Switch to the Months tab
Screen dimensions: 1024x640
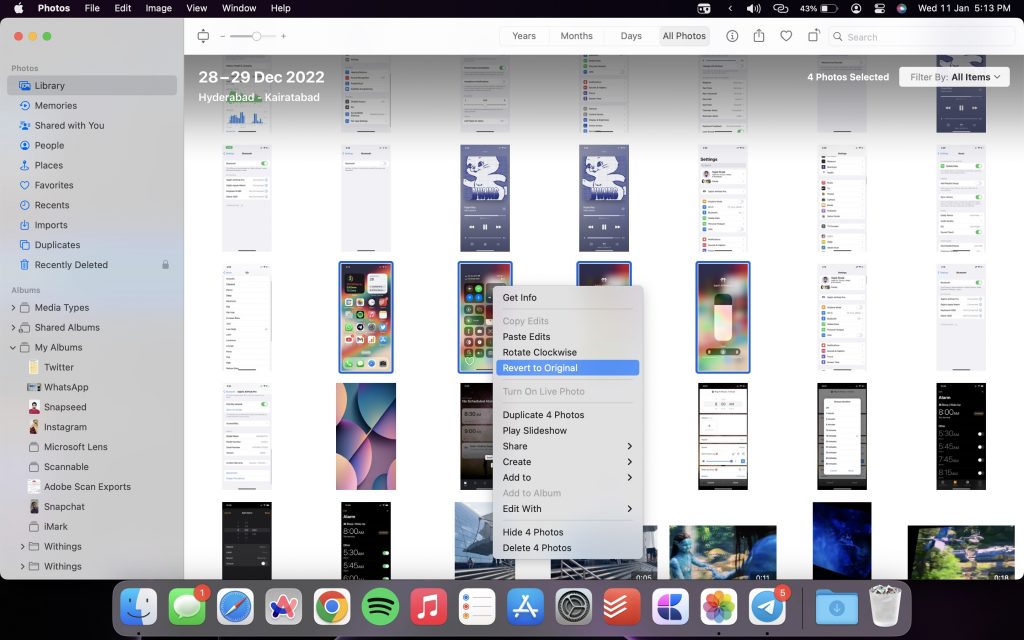pos(576,36)
